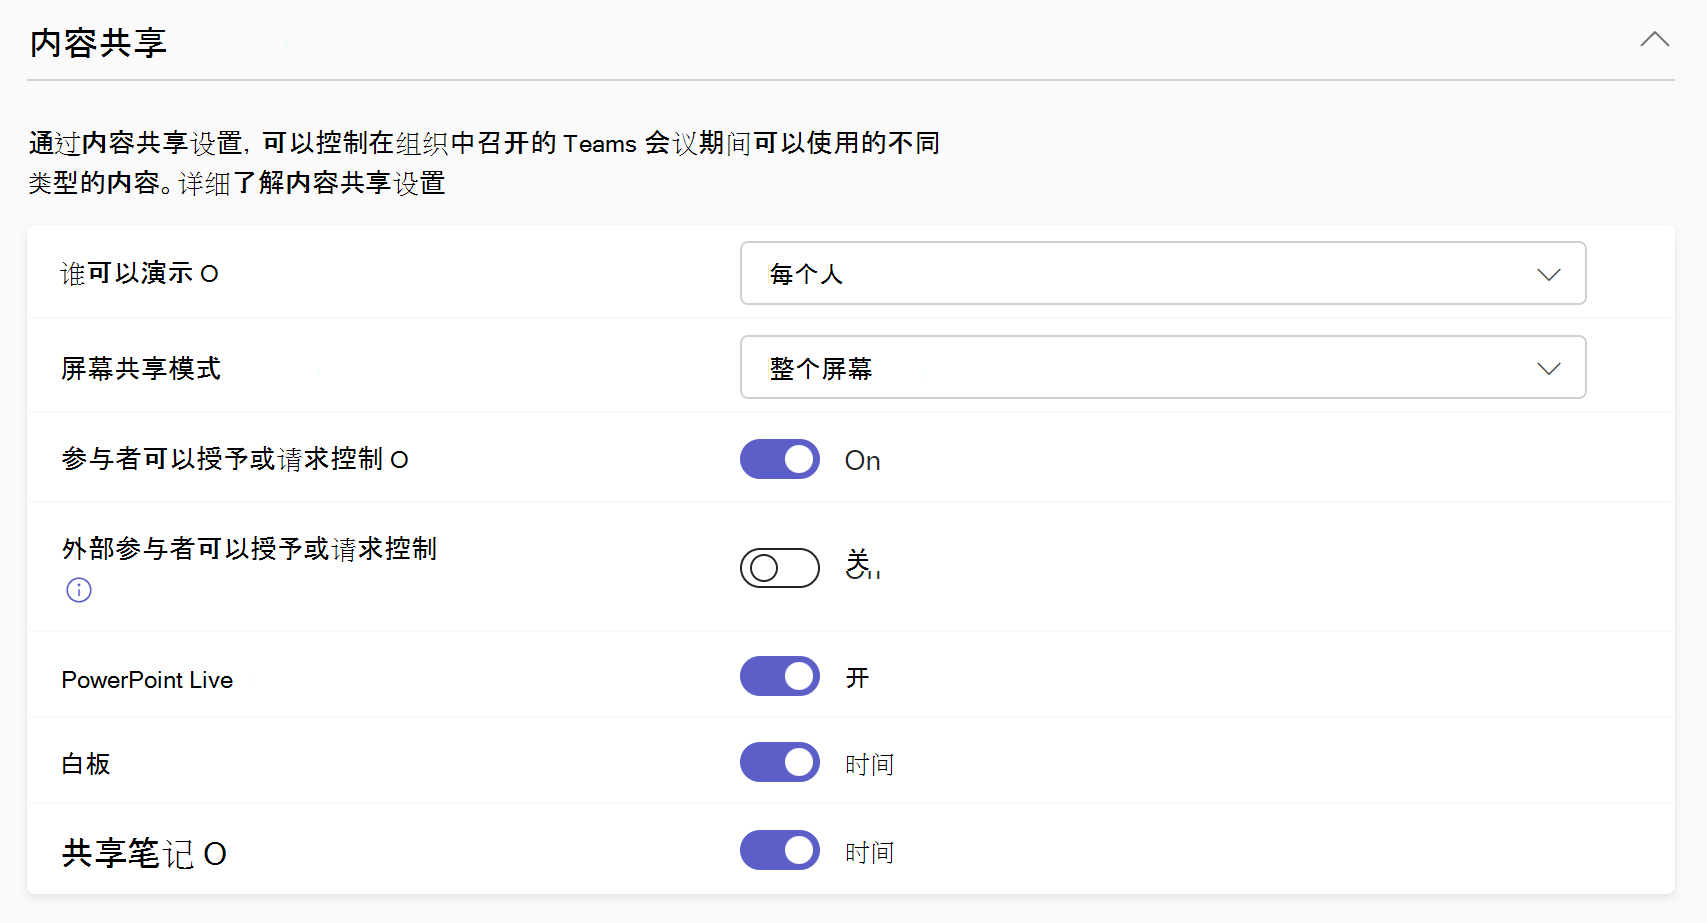Disable the 白板 toggle switch
Image resolution: width=1707 pixels, height=923 pixels.
pyautogui.click(x=780, y=762)
